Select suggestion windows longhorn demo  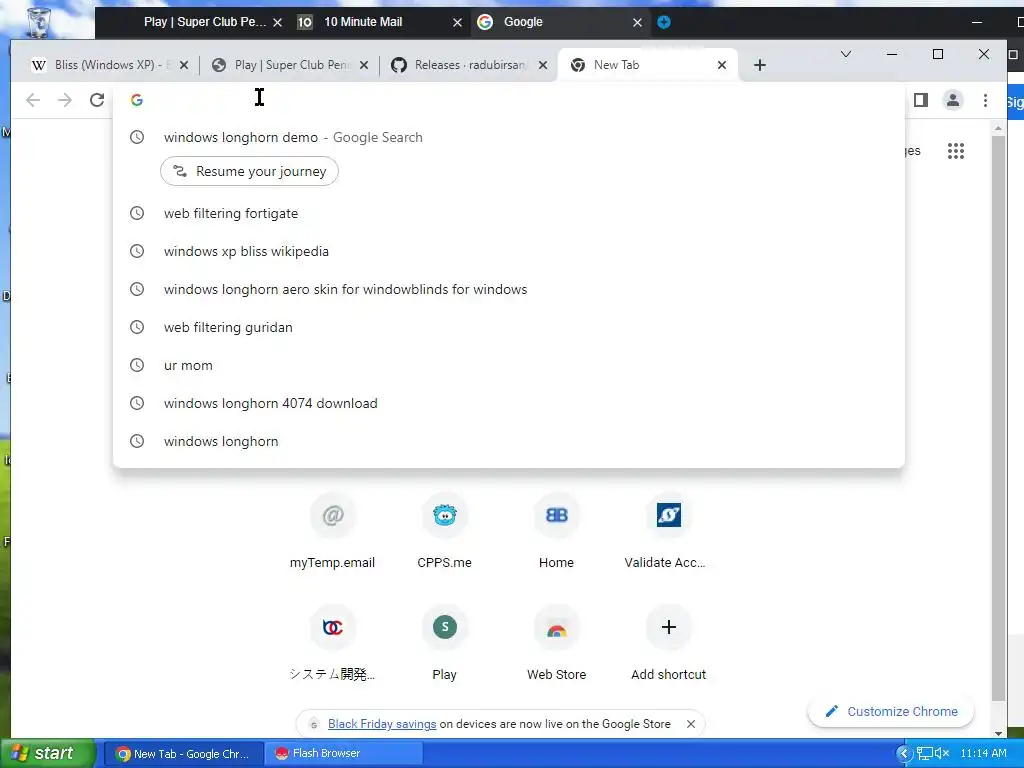coord(509,137)
